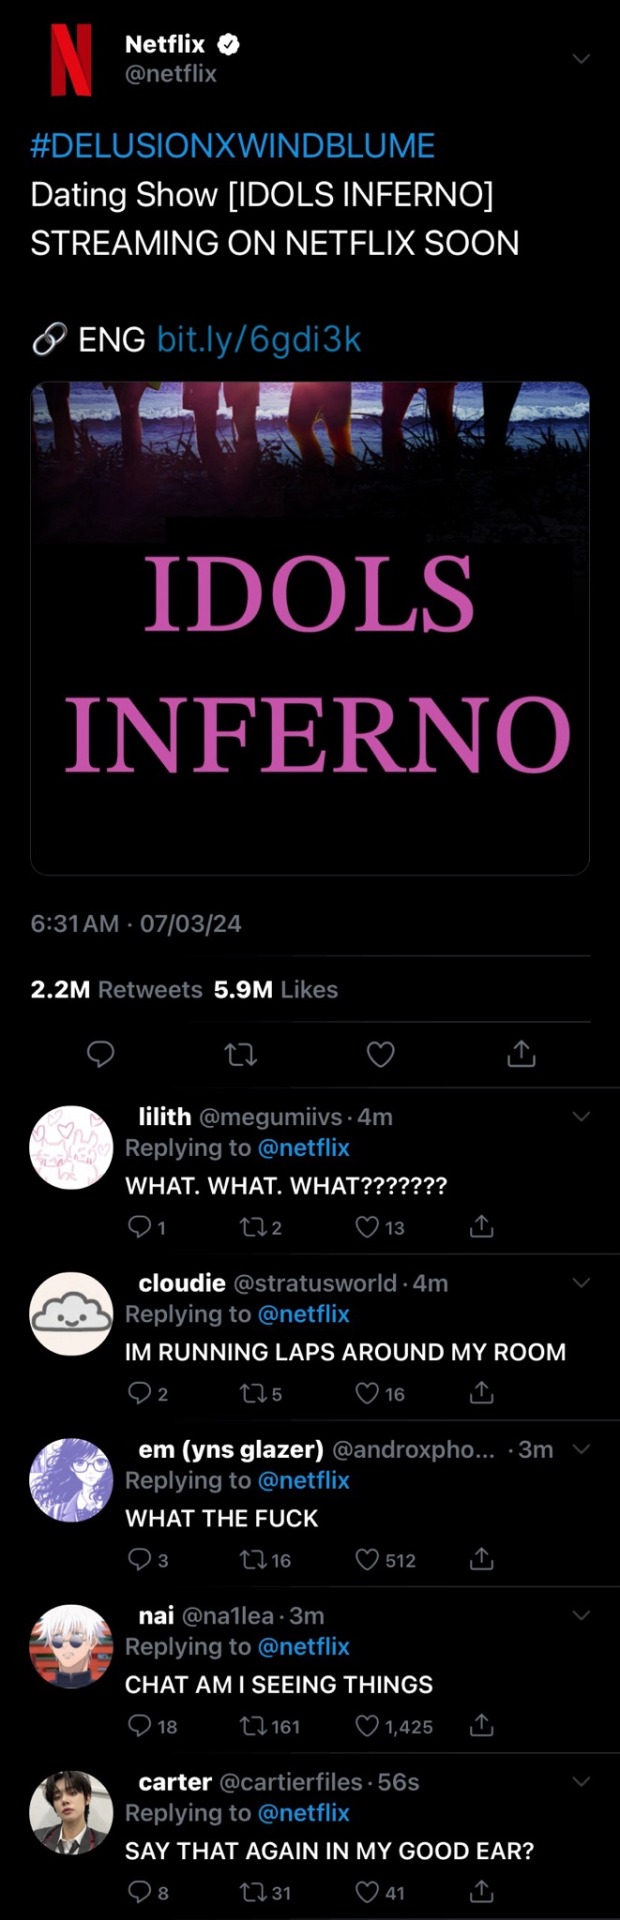Expand options for lilith's reply
The height and width of the screenshot is (1920, 620).
581,1116
